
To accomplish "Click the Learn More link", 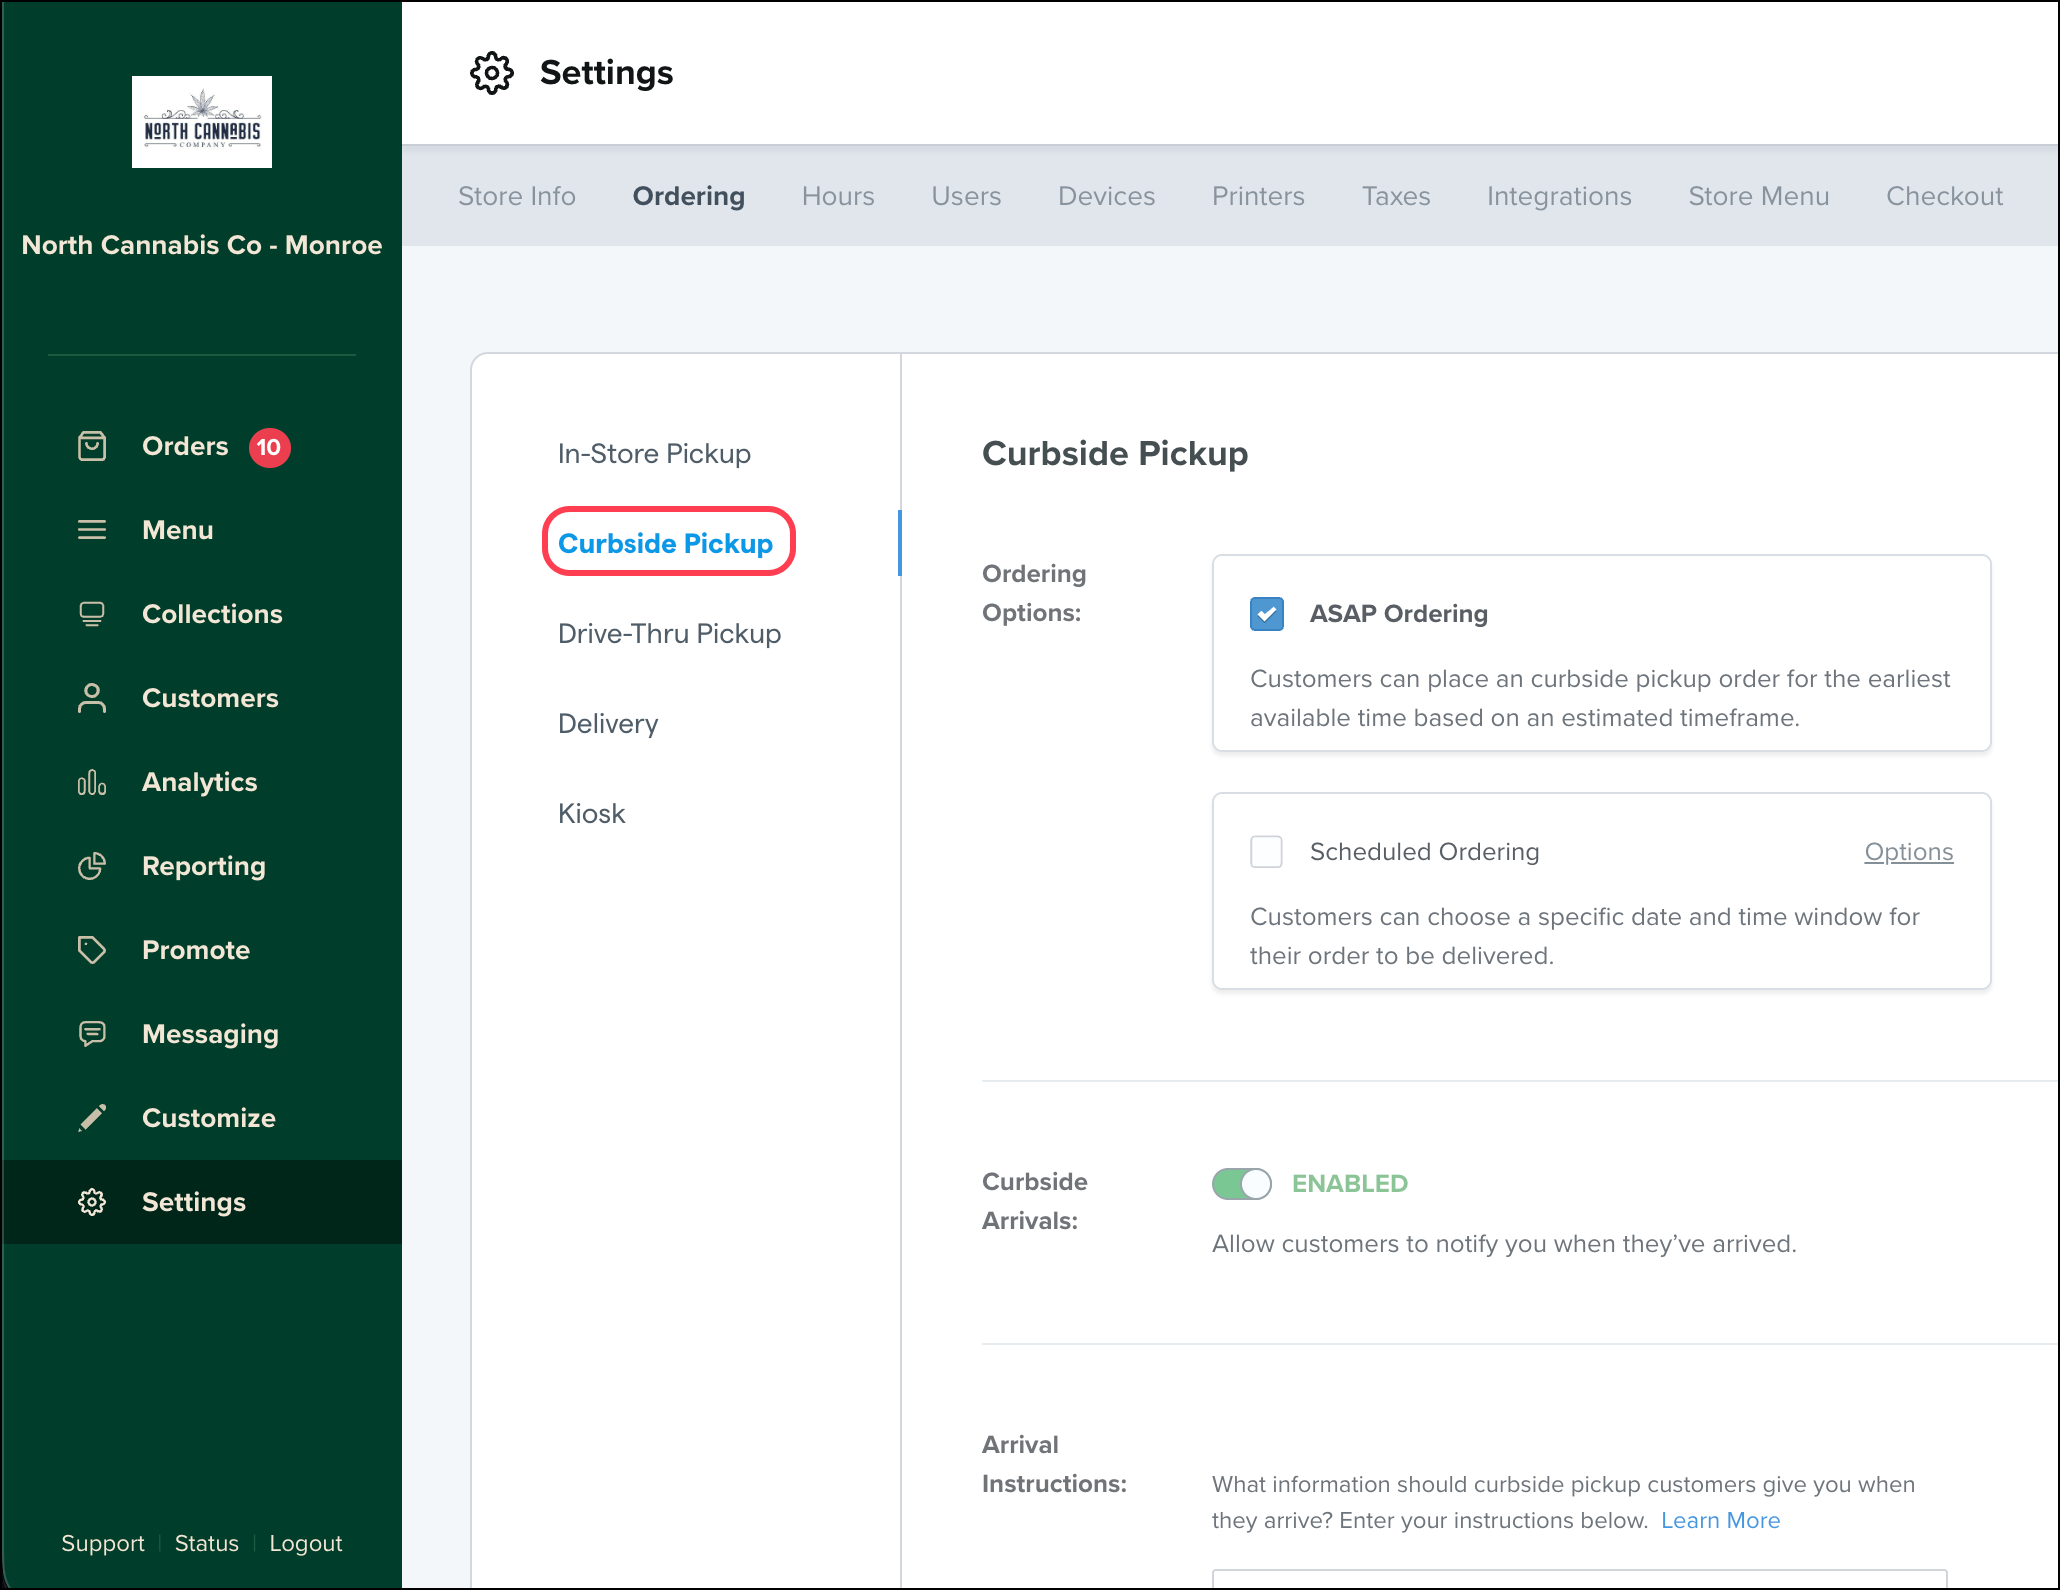I will click(1721, 1520).
